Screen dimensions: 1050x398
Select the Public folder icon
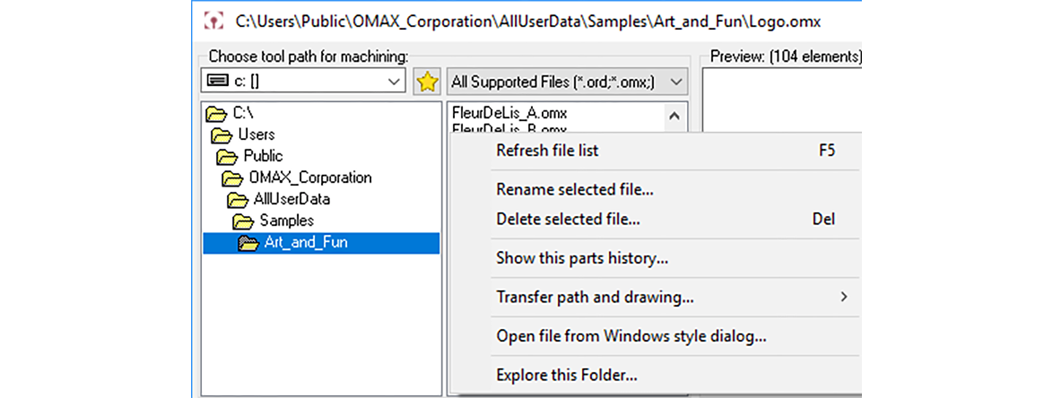click(228, 156)
